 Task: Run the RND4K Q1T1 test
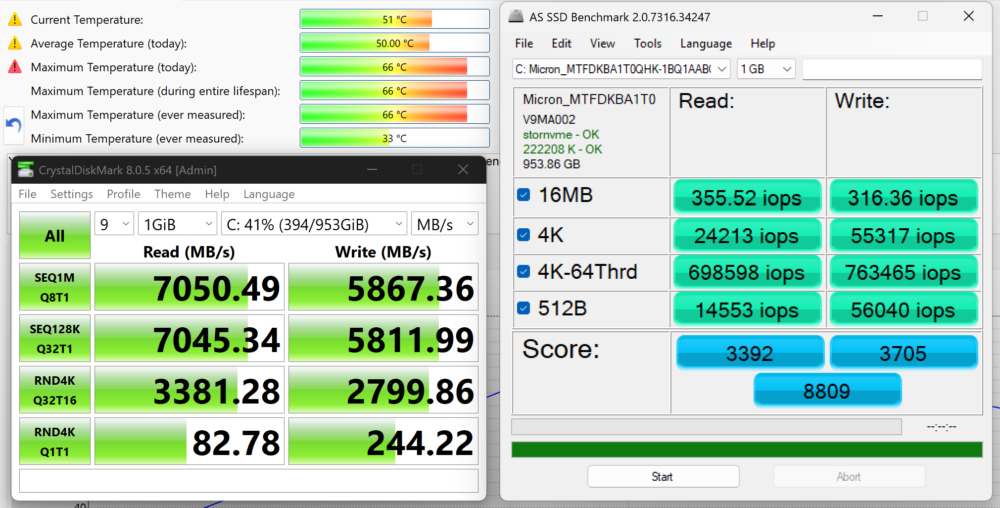pos(55,442)
